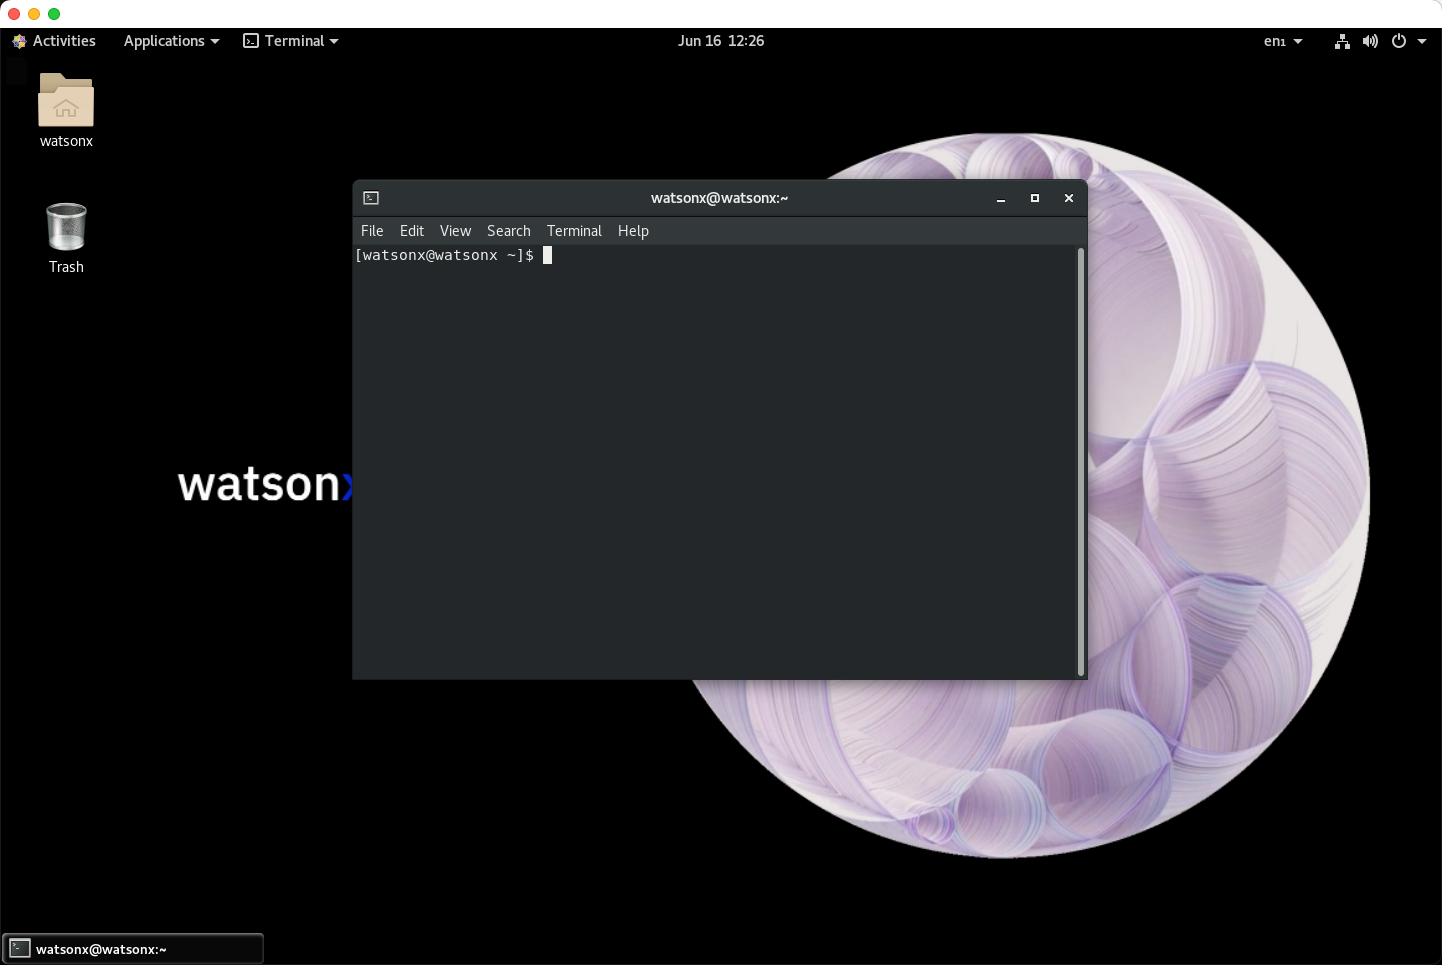Click the terminal prompt line
Viewport: 1442px width, 965px height.
453,256
